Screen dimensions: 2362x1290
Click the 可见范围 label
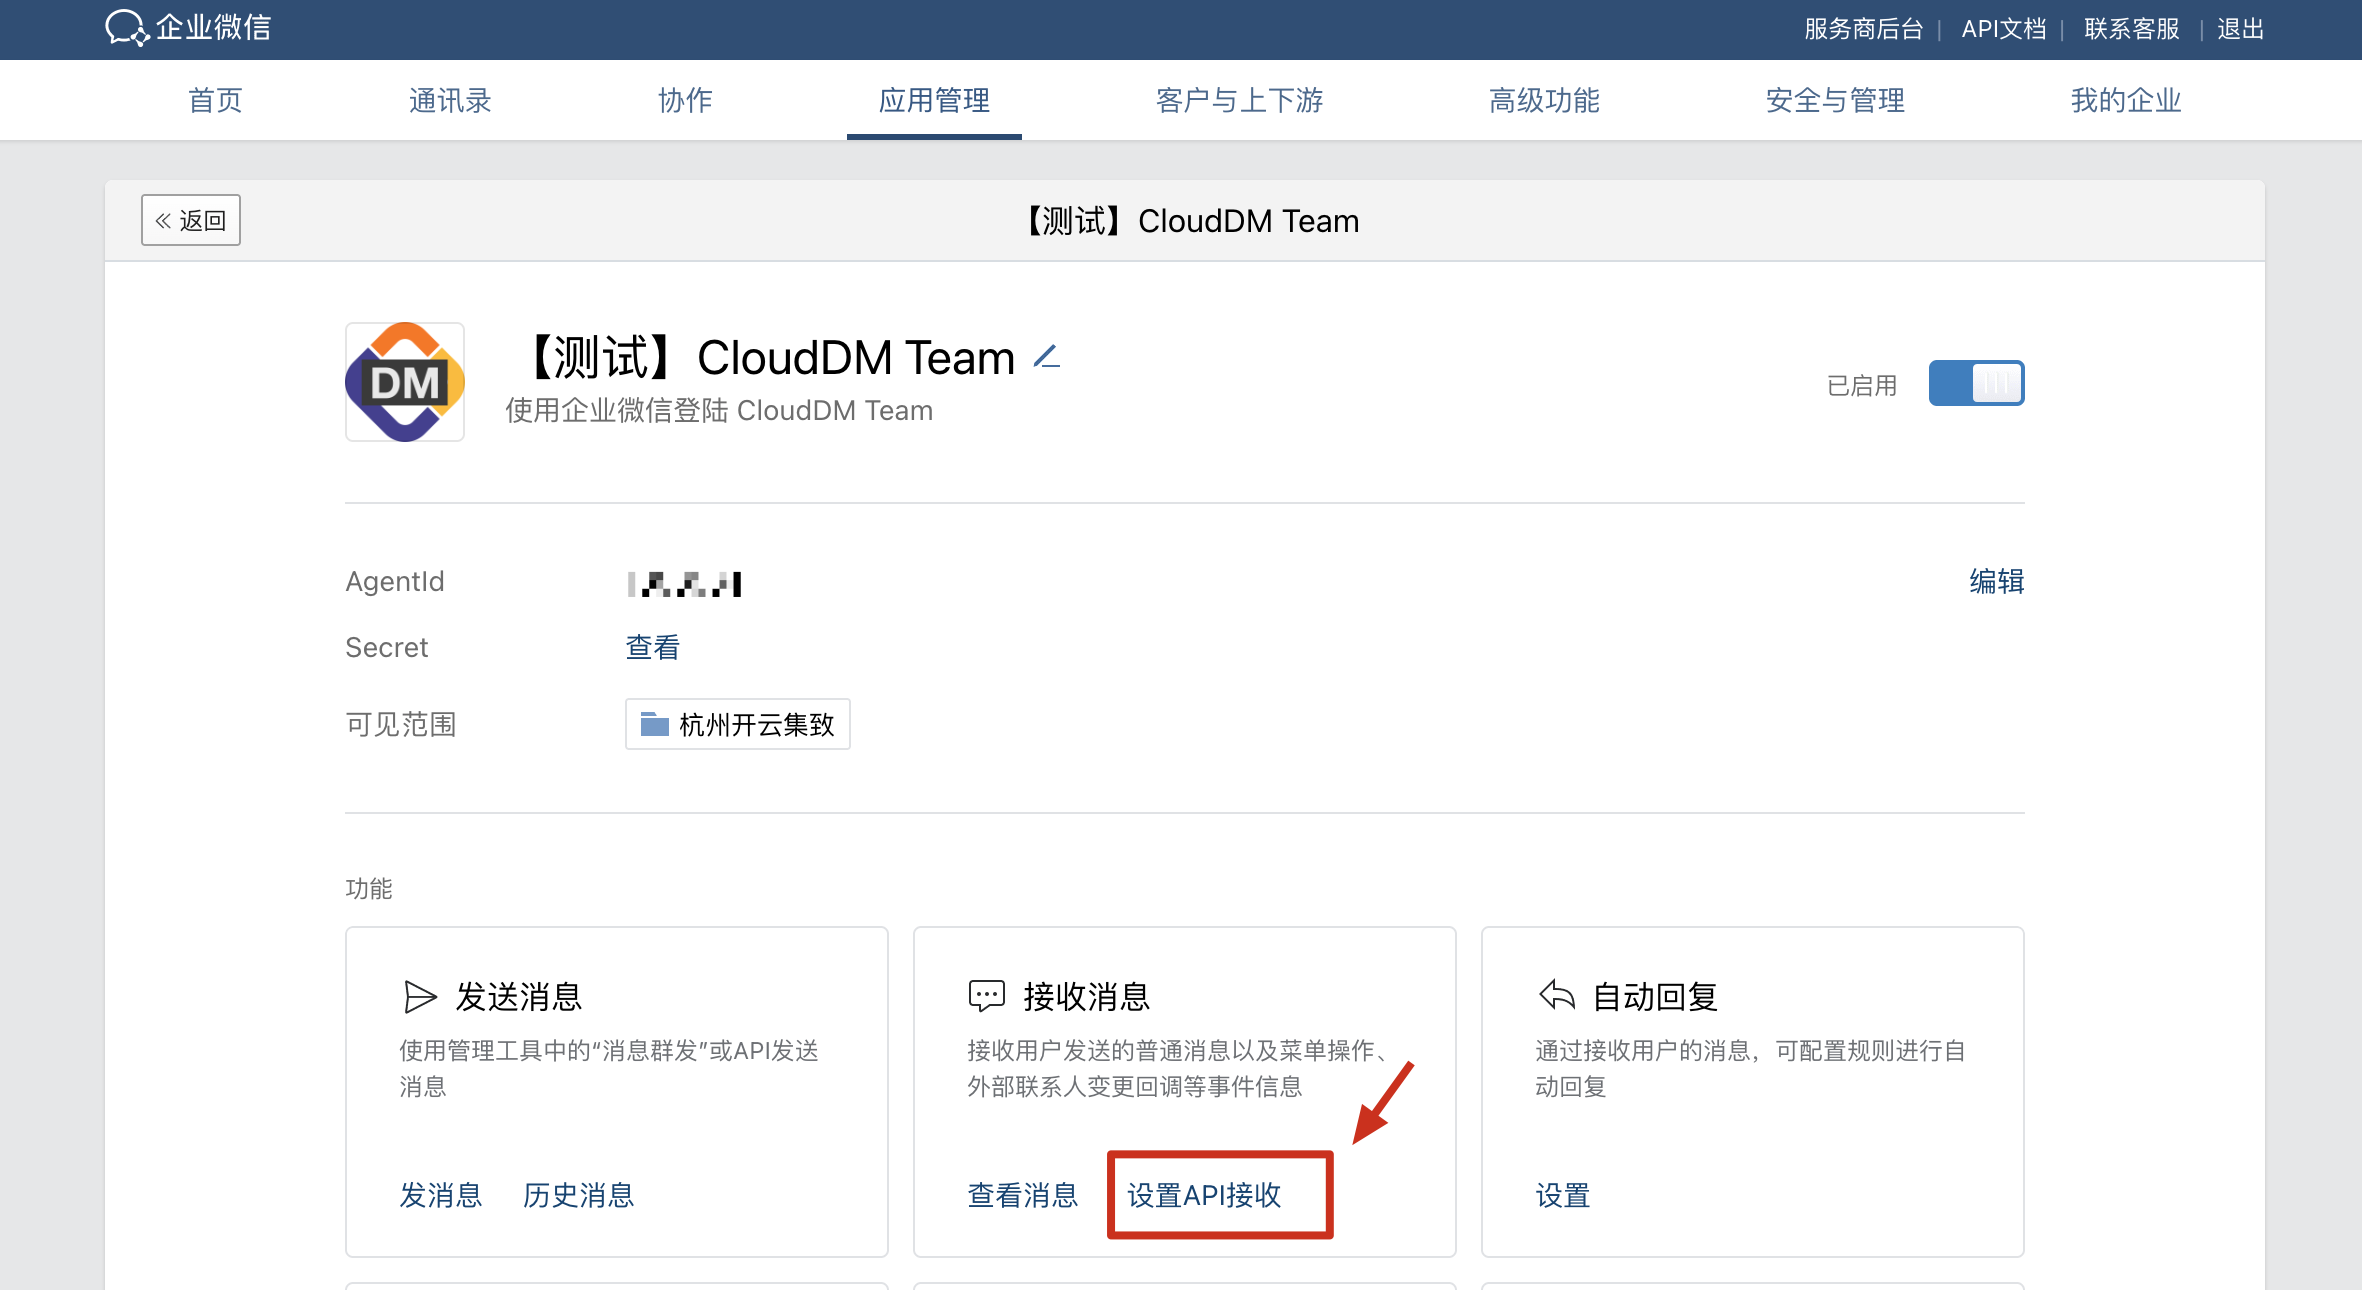pyautogui.click(x=401, y=724)
